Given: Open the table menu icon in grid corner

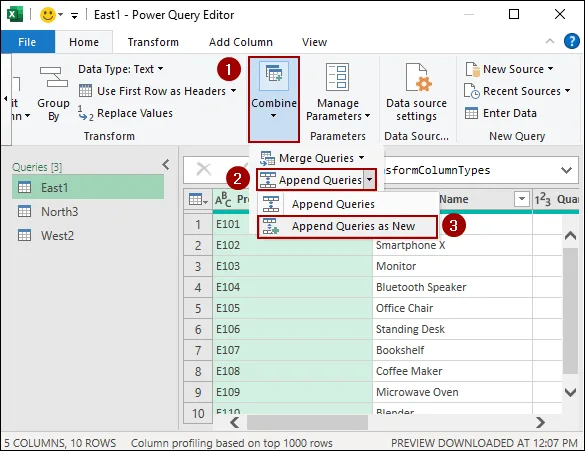Looking at the screenshot, I should [x=198, y=200].
